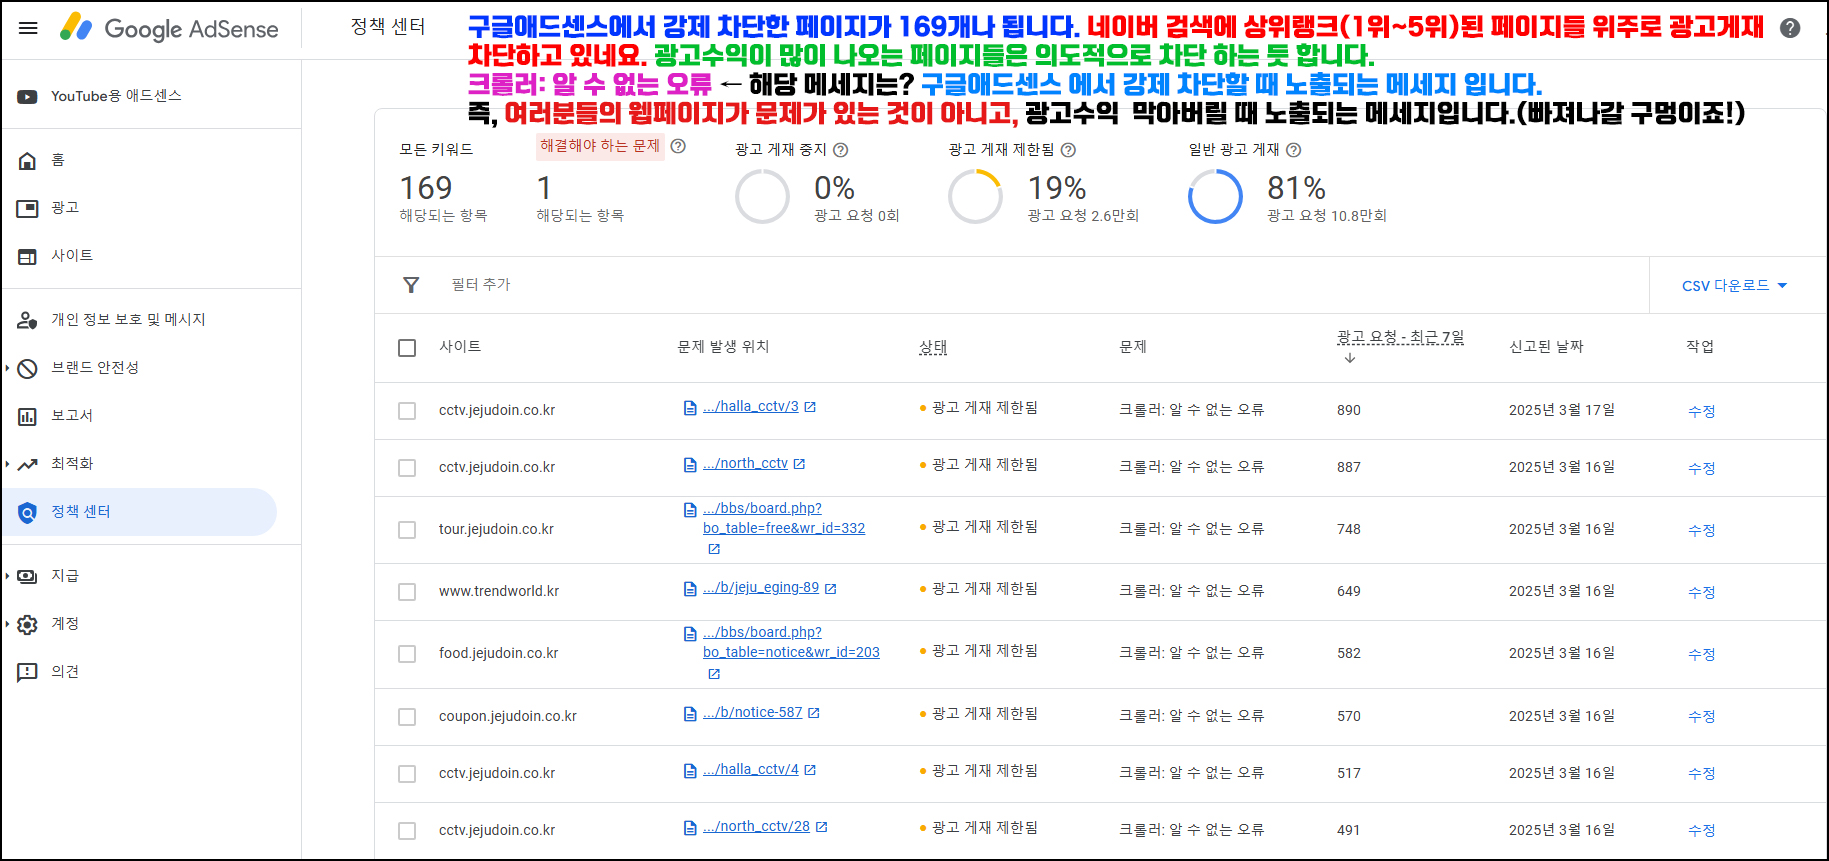
Task: Click the filter funnel icon
Action: [411, 285]
